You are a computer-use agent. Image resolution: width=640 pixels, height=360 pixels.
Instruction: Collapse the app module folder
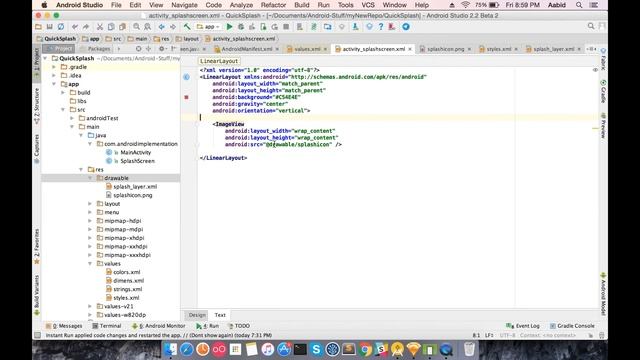coord(54,84)
